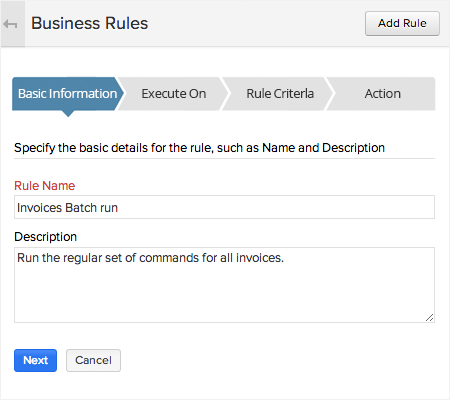Click the chevron divider between Execute On and Rule Criteria

225,94
